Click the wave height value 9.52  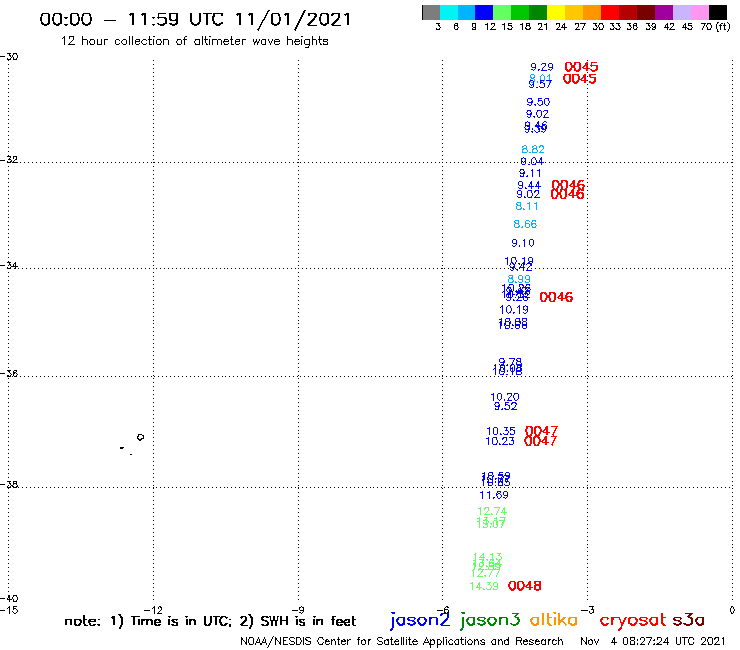[506, 406]
